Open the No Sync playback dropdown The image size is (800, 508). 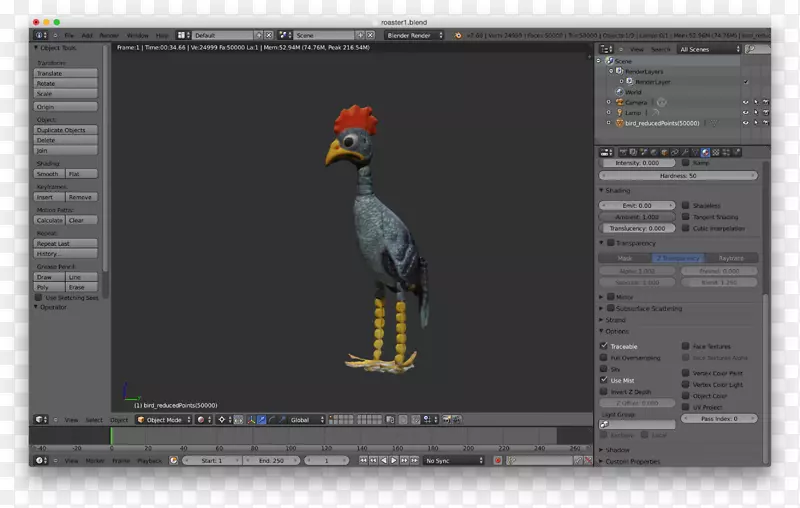[x=453, y=461]
